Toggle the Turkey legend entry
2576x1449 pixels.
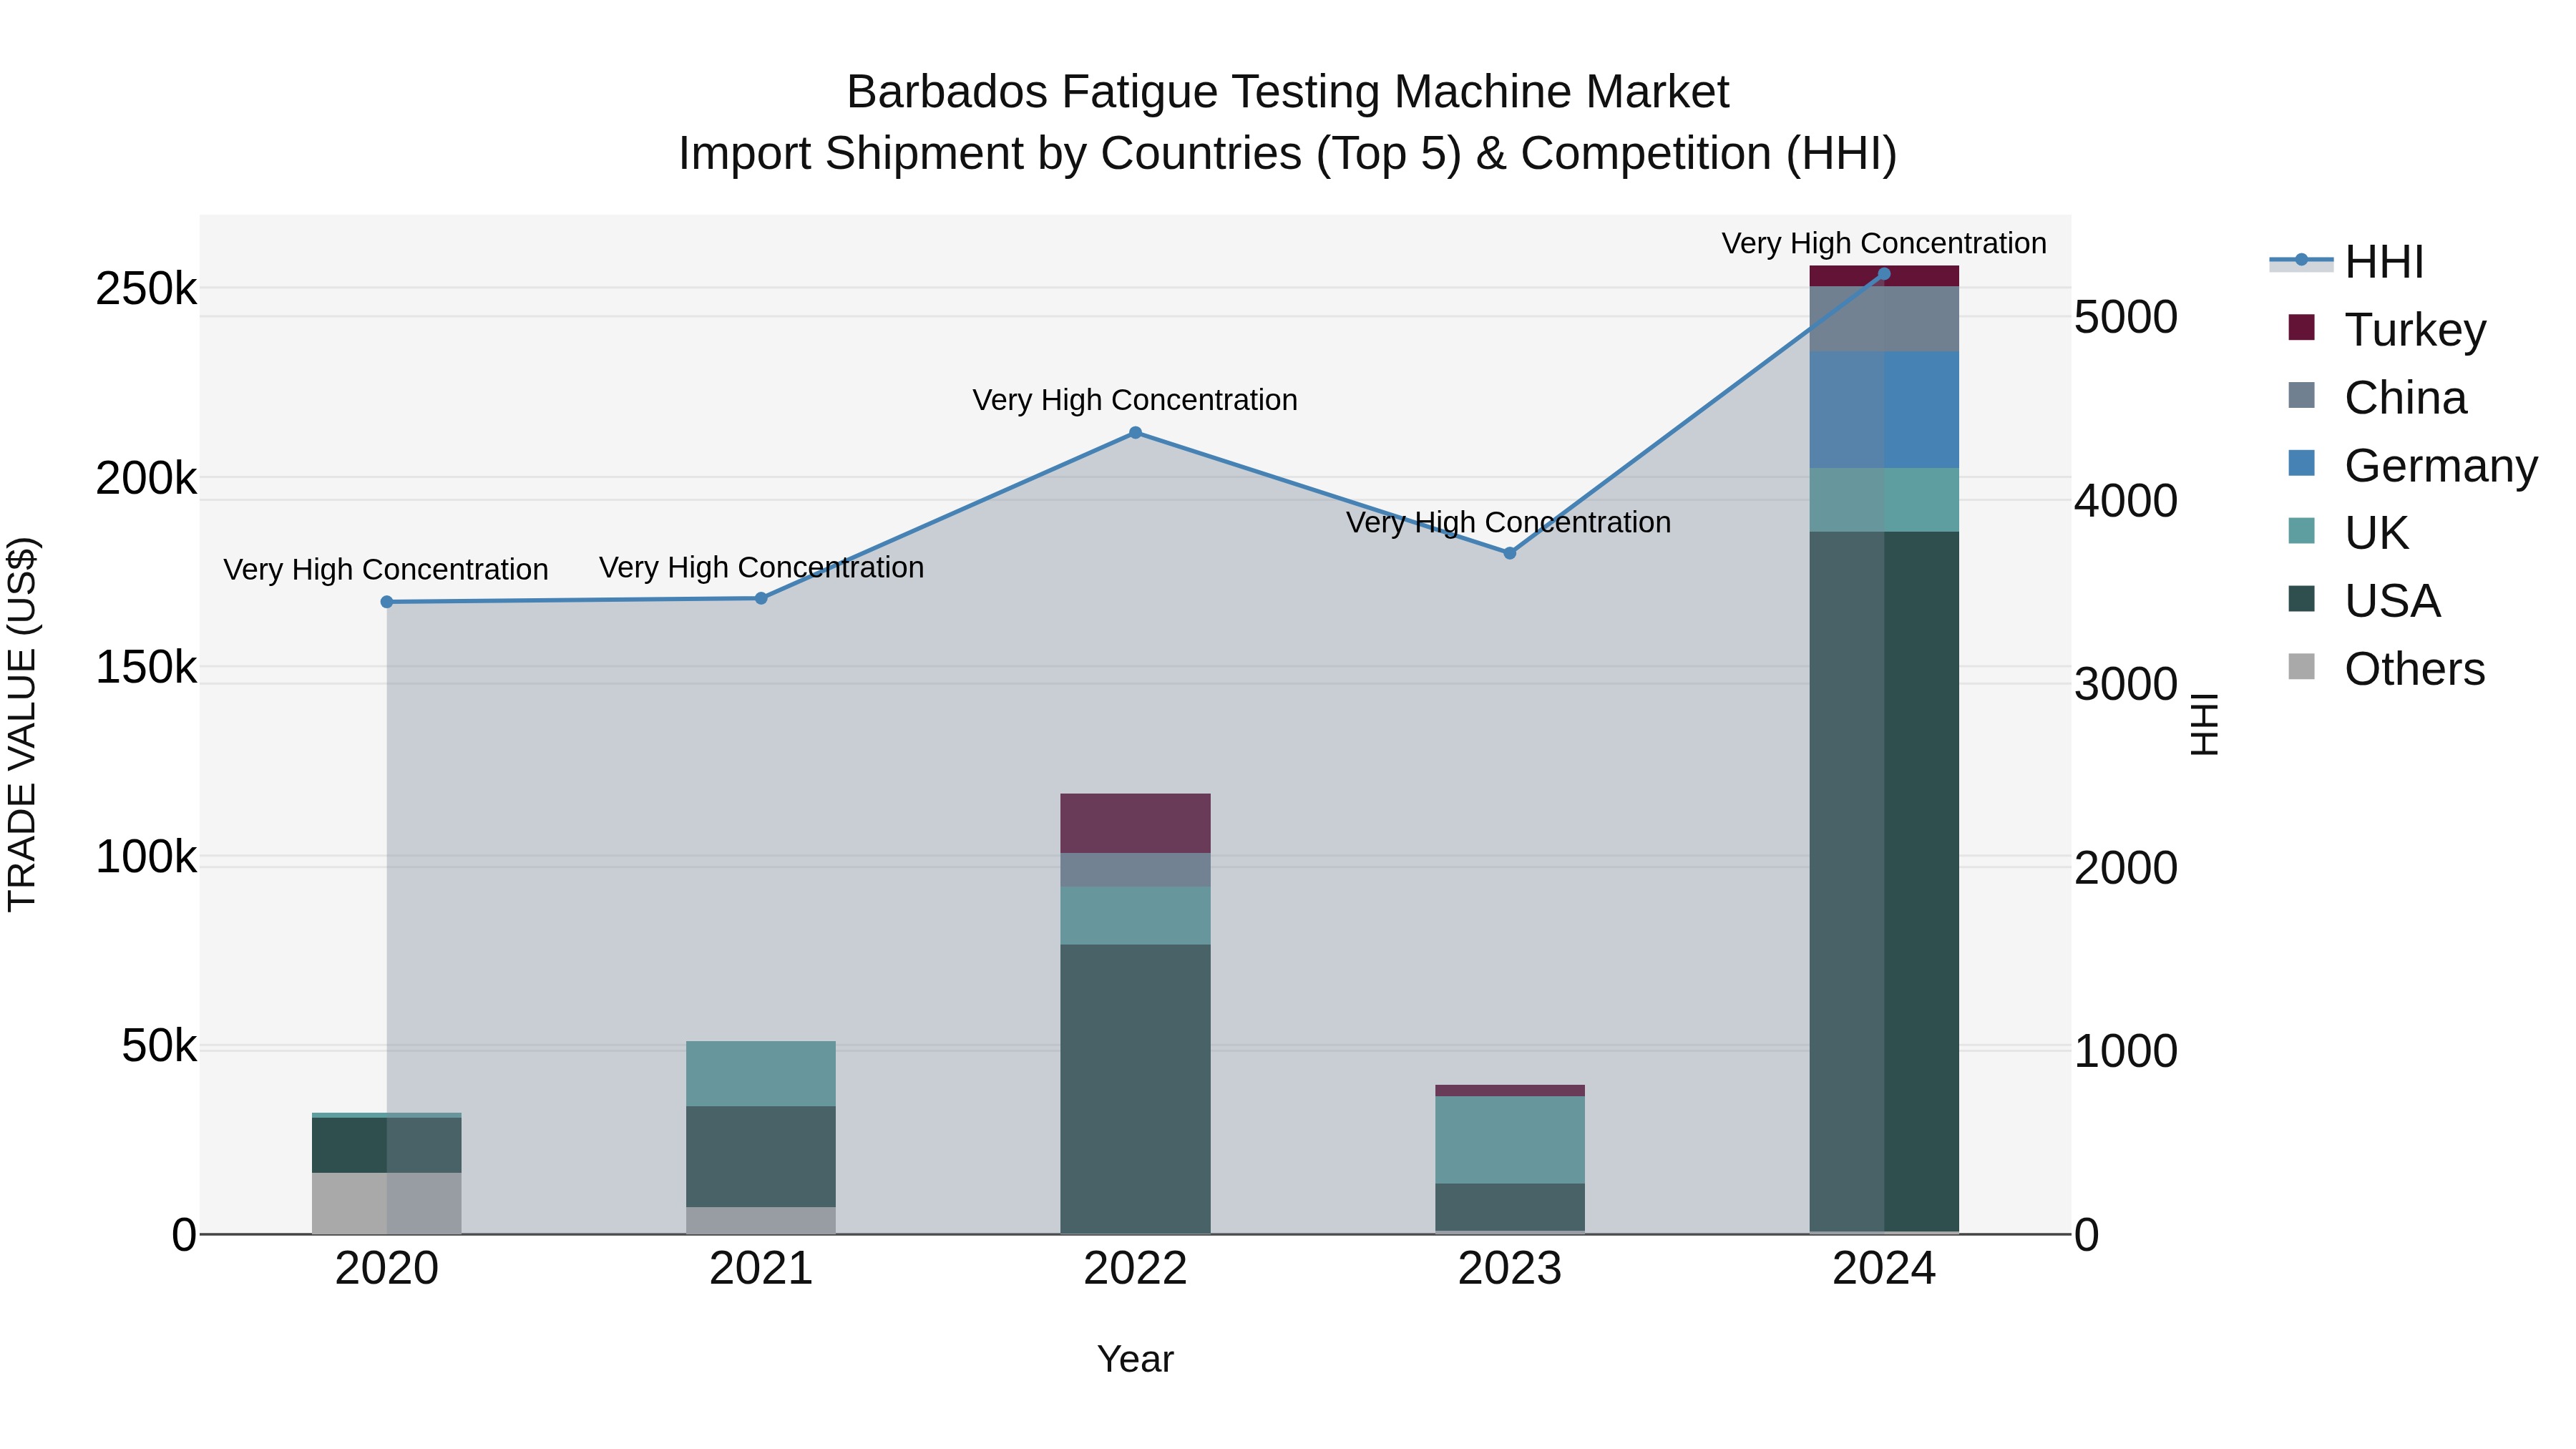(2386, 329)
